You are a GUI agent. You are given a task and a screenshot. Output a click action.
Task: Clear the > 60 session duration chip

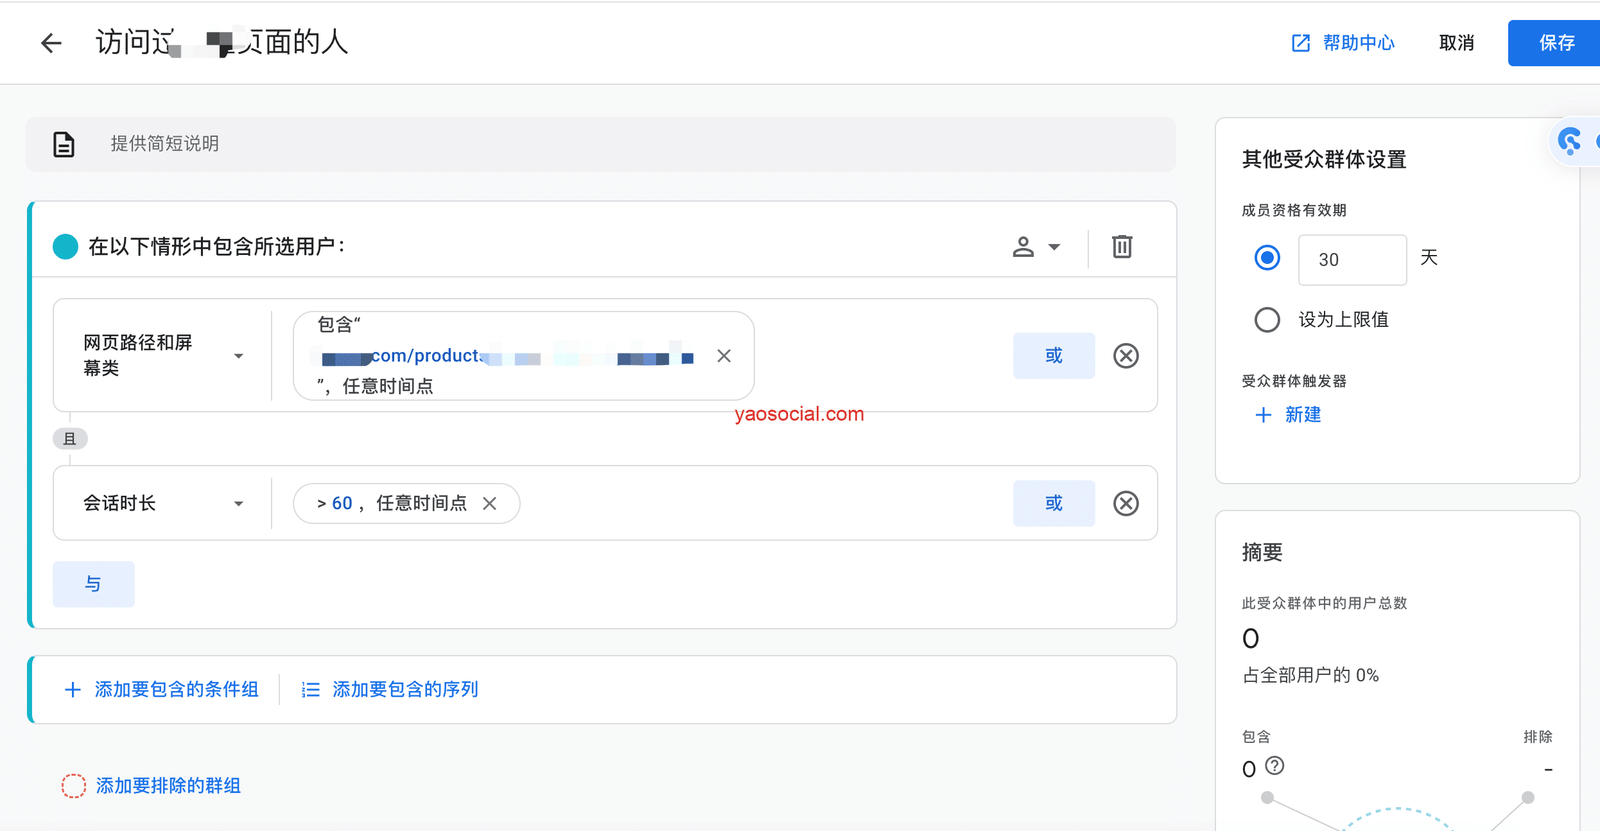click(490, 504)
